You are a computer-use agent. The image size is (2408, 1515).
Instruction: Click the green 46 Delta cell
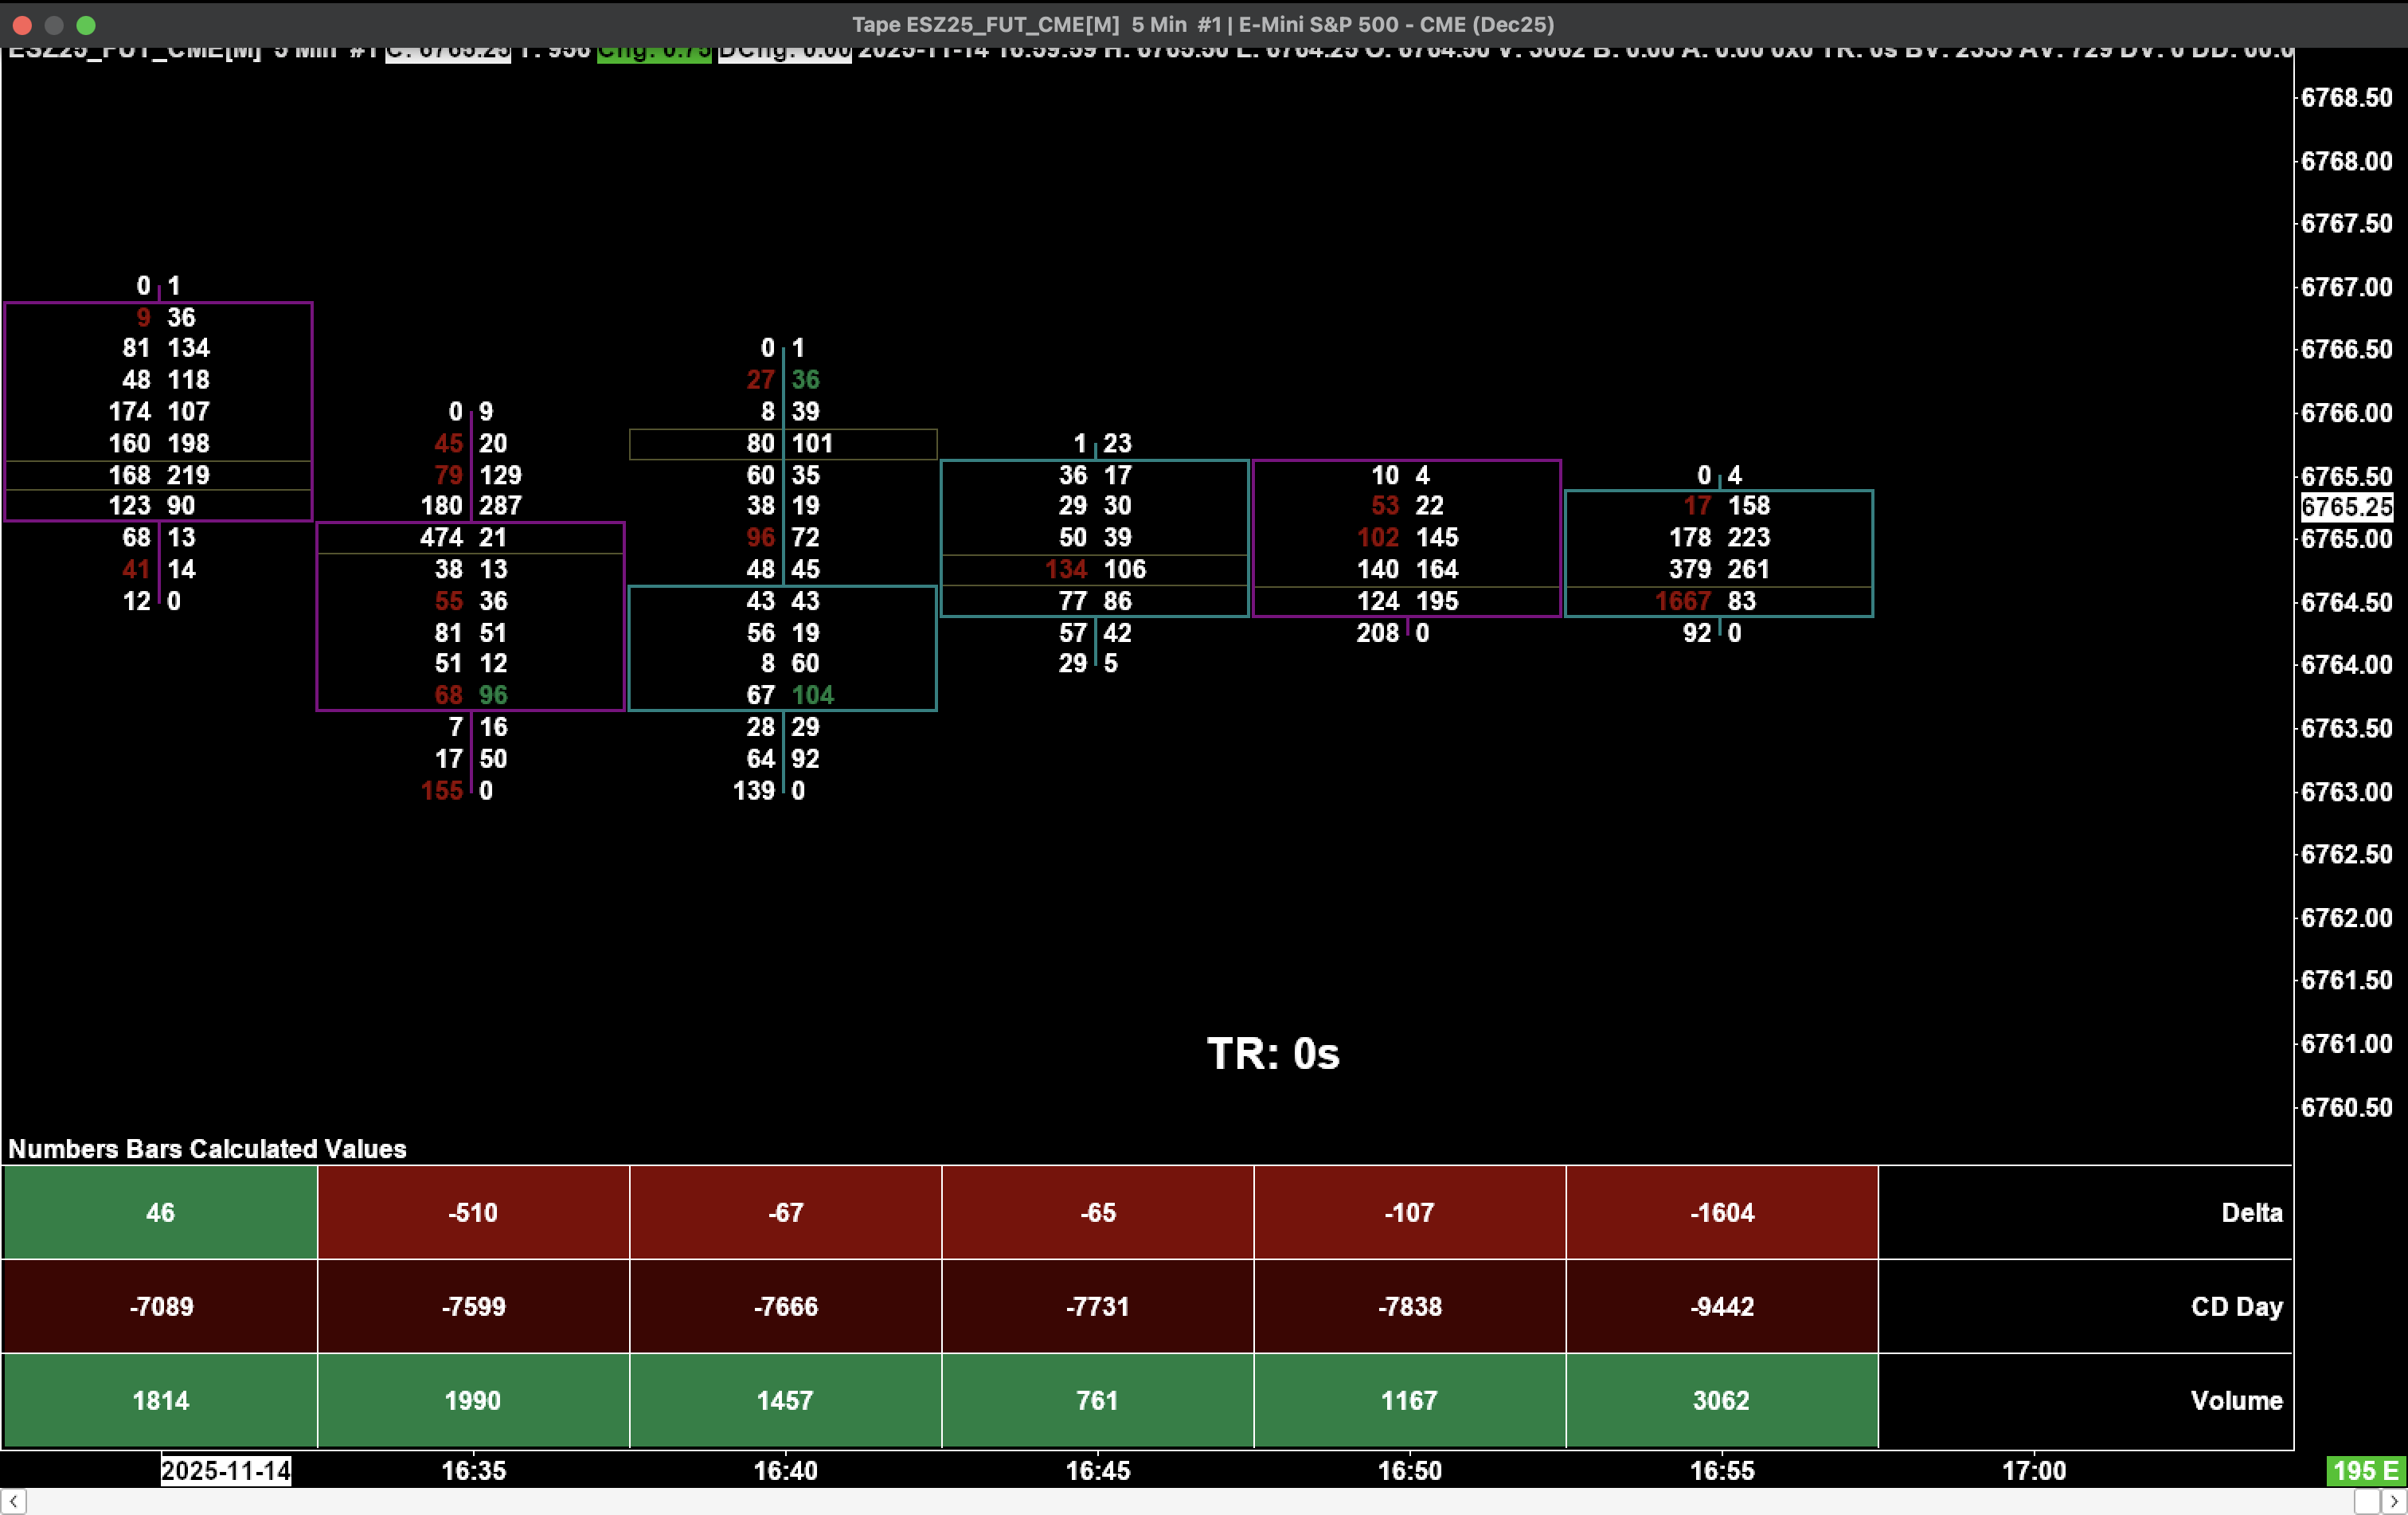pos(160,1212)
